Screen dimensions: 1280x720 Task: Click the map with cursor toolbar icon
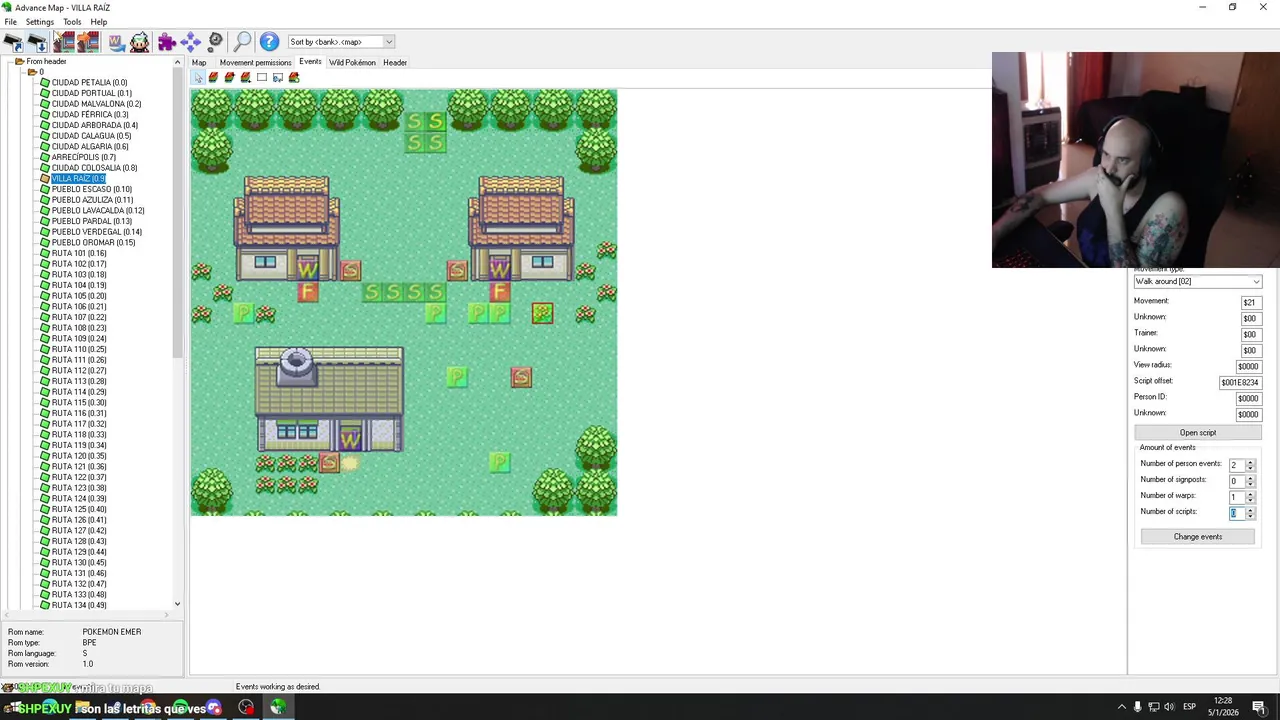[x=64, y=42]
